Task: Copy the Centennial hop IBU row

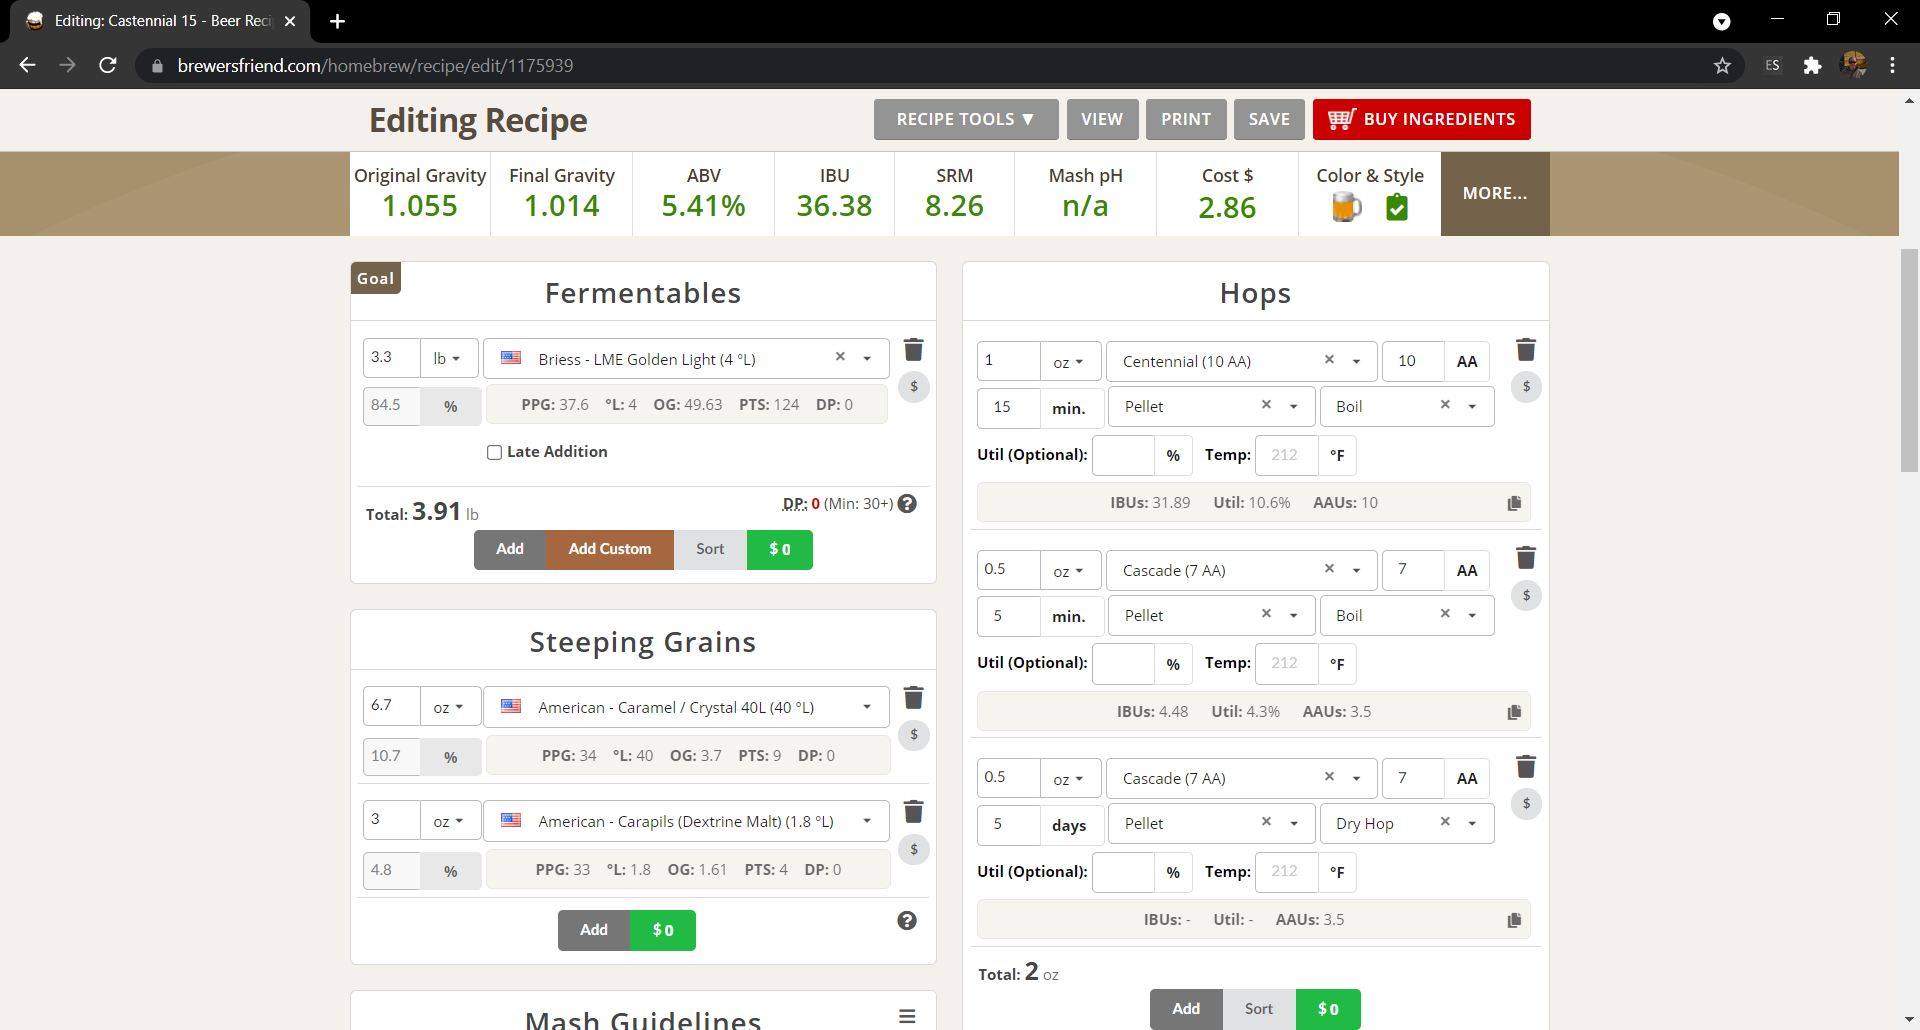Action: [1514, 503]
